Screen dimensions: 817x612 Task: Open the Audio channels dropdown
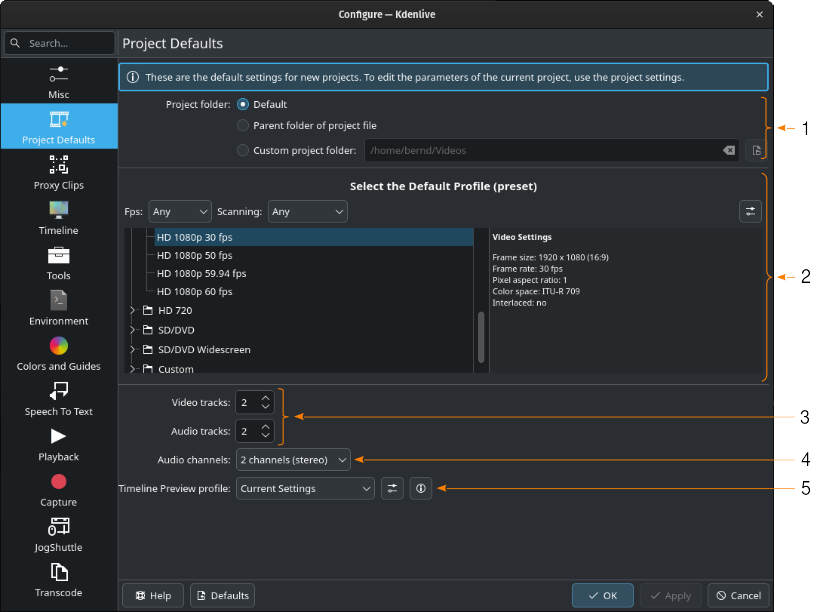pyautogui.click(x=293, y=460)
